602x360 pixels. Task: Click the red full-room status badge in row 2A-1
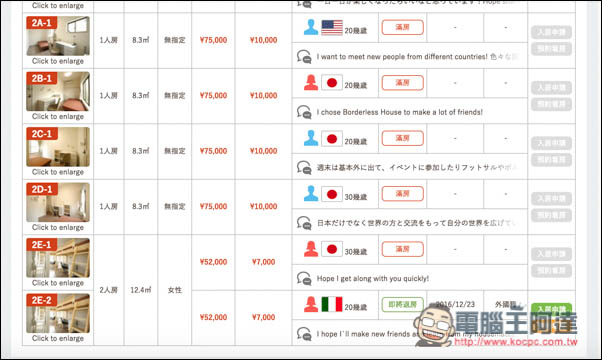pos(403,27)
